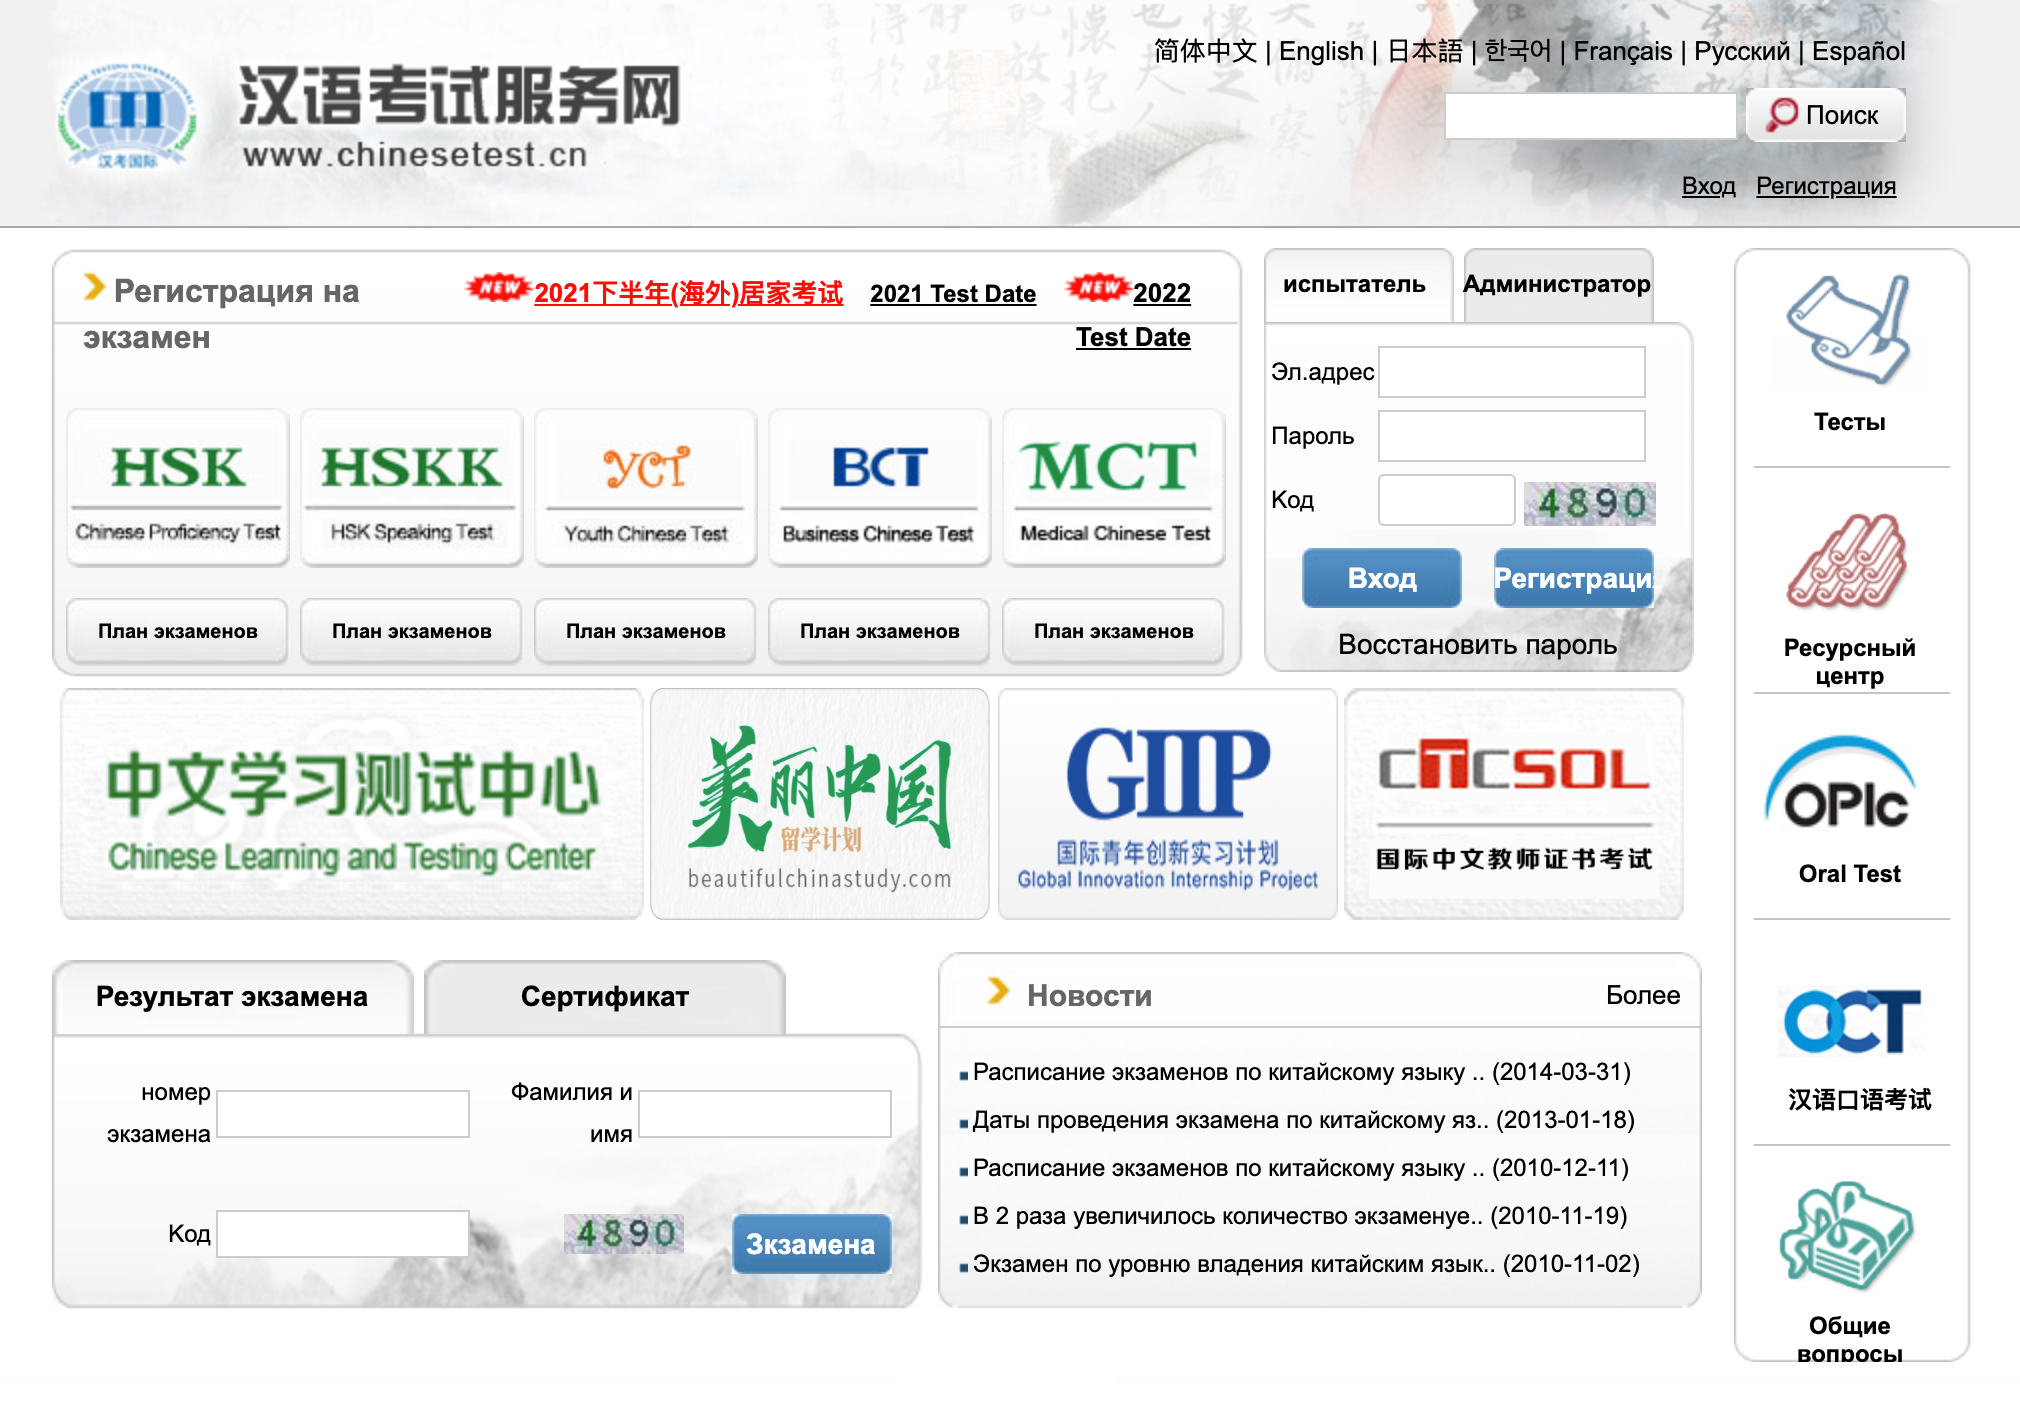
Task: Open the Тесты scroll-and-brush icon
Action: pyautogui.click(x=1849, y=330)
